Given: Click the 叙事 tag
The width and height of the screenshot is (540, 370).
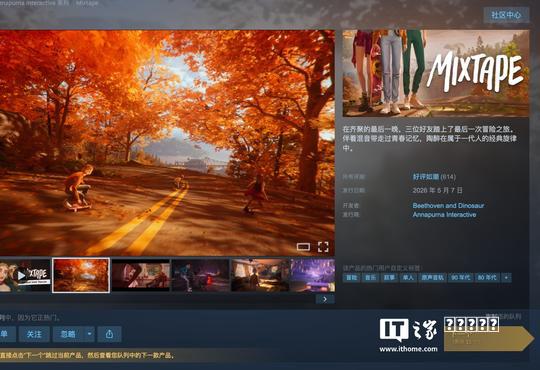Looking at the screenshot, I should click(389, 278).
